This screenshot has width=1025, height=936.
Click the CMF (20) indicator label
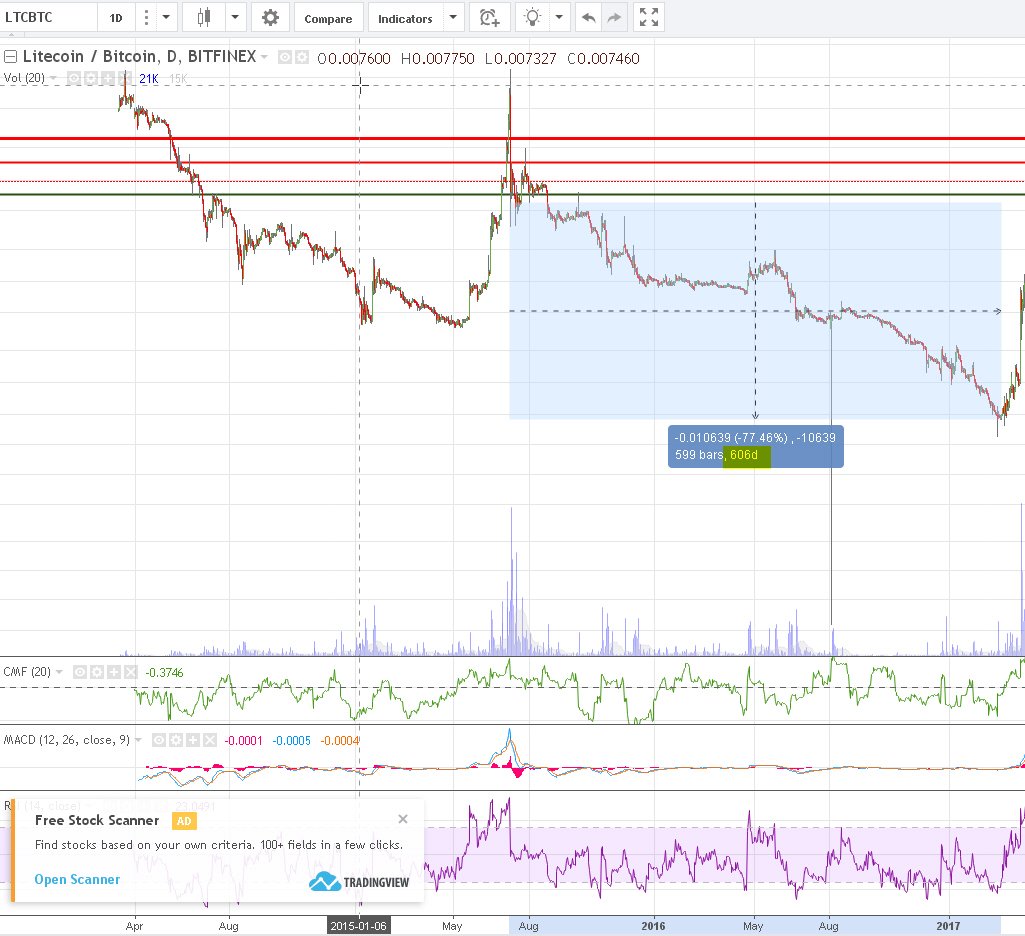point(27,672)
